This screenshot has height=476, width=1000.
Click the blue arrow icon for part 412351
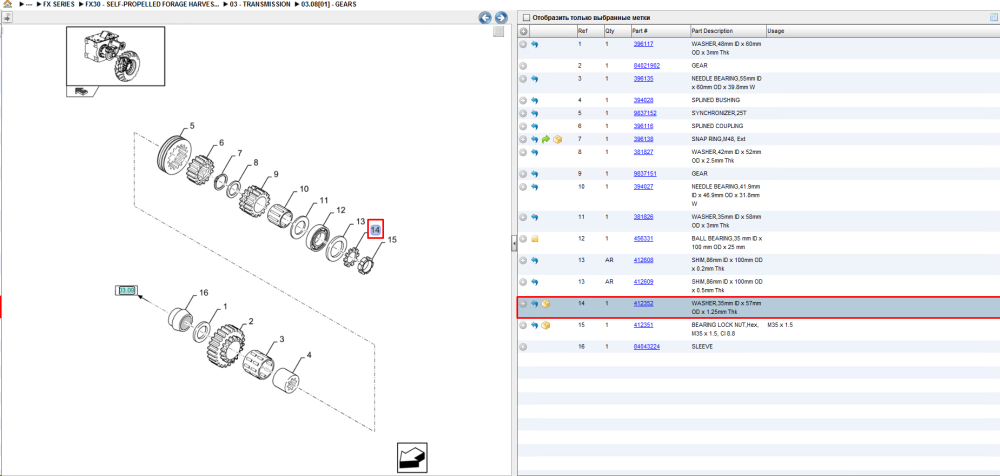point(535,325)
